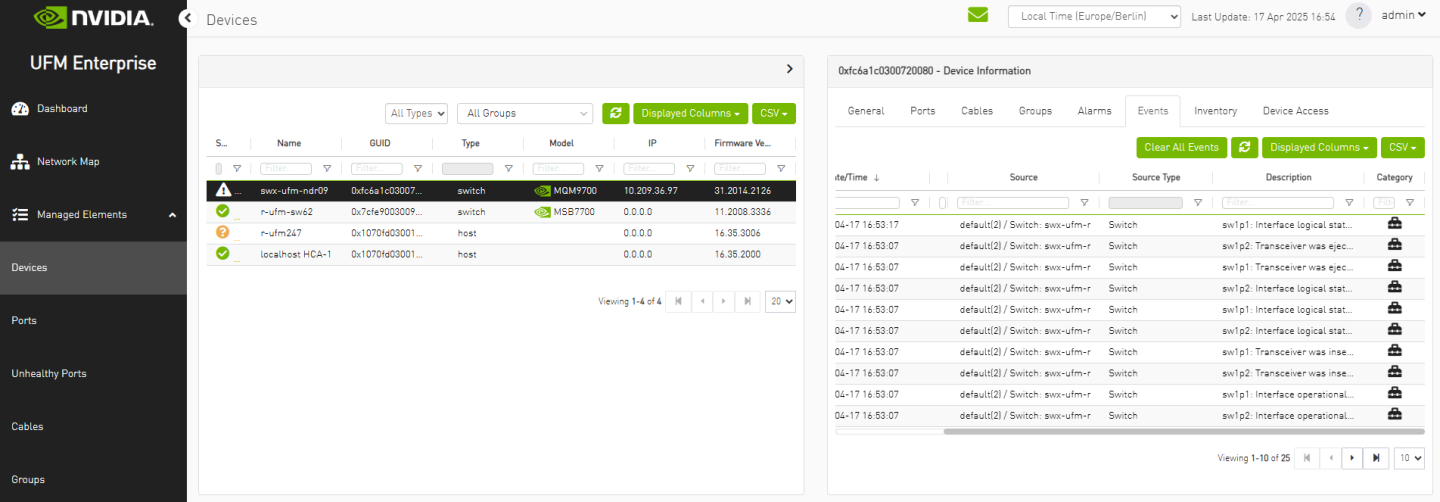The height and width of the screenshot is (502, 1440).
Task: Click the help question mark icon
Action: click(x=1358, y=16)
